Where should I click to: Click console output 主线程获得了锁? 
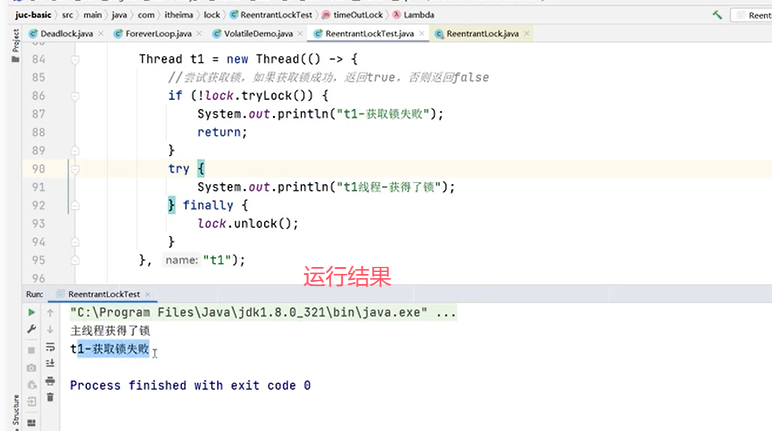(x=110, y=331)
